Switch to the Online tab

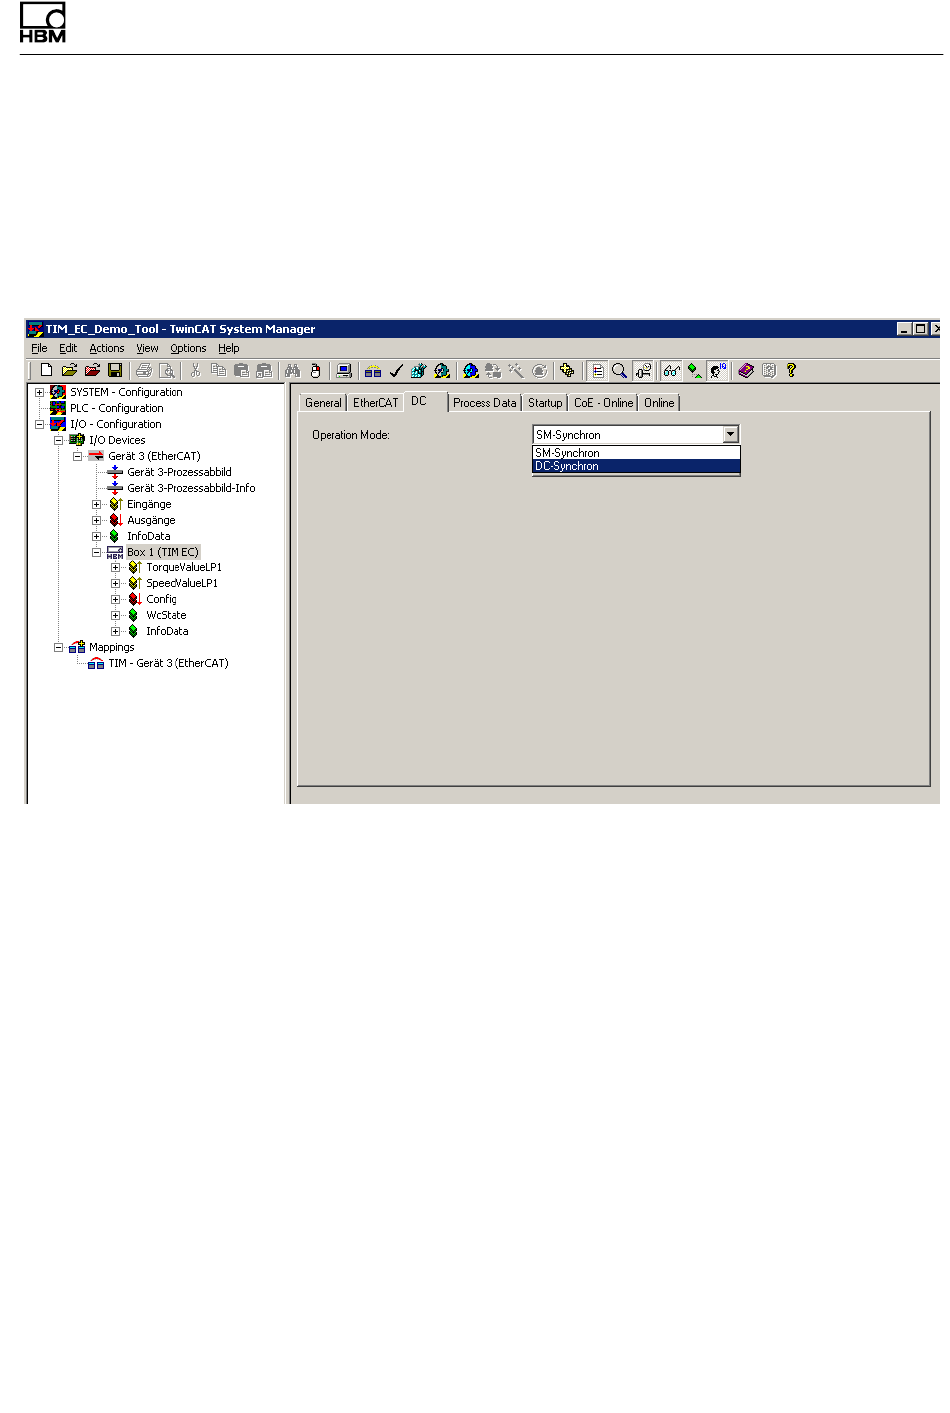click(x=659, y=403)
